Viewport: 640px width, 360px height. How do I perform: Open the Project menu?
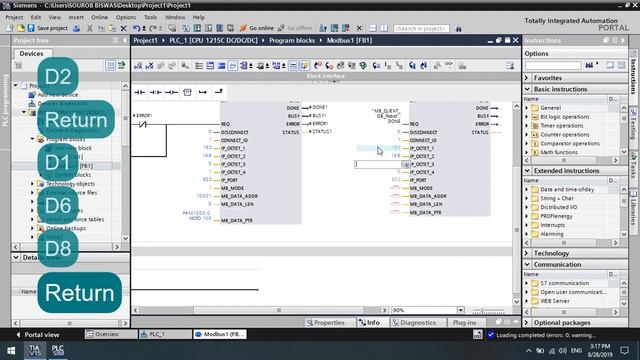(x=14, y=17)
